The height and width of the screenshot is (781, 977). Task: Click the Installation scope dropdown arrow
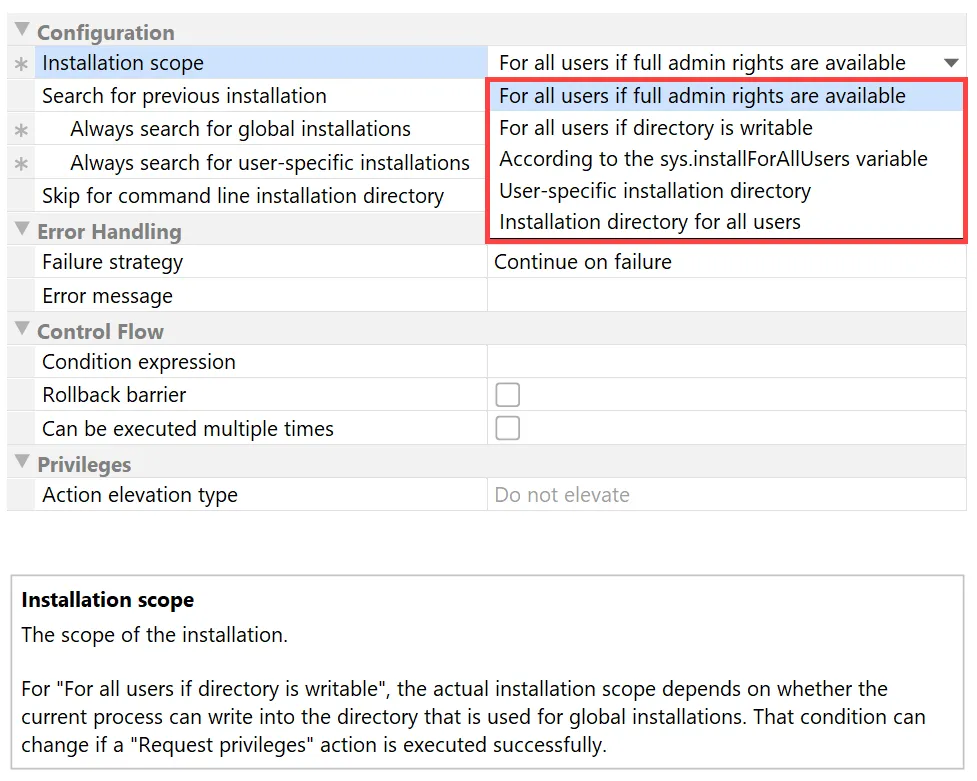(x=951, y=63)
